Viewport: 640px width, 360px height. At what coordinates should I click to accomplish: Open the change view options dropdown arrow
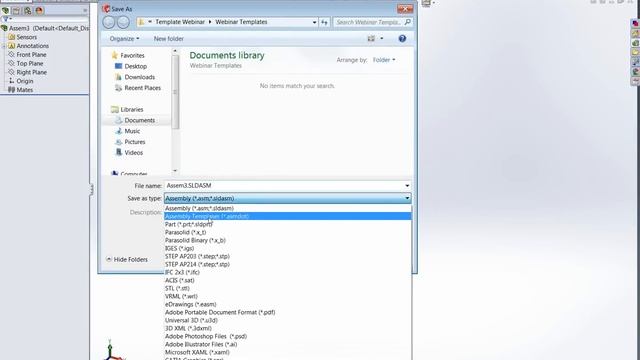point(382,38)
